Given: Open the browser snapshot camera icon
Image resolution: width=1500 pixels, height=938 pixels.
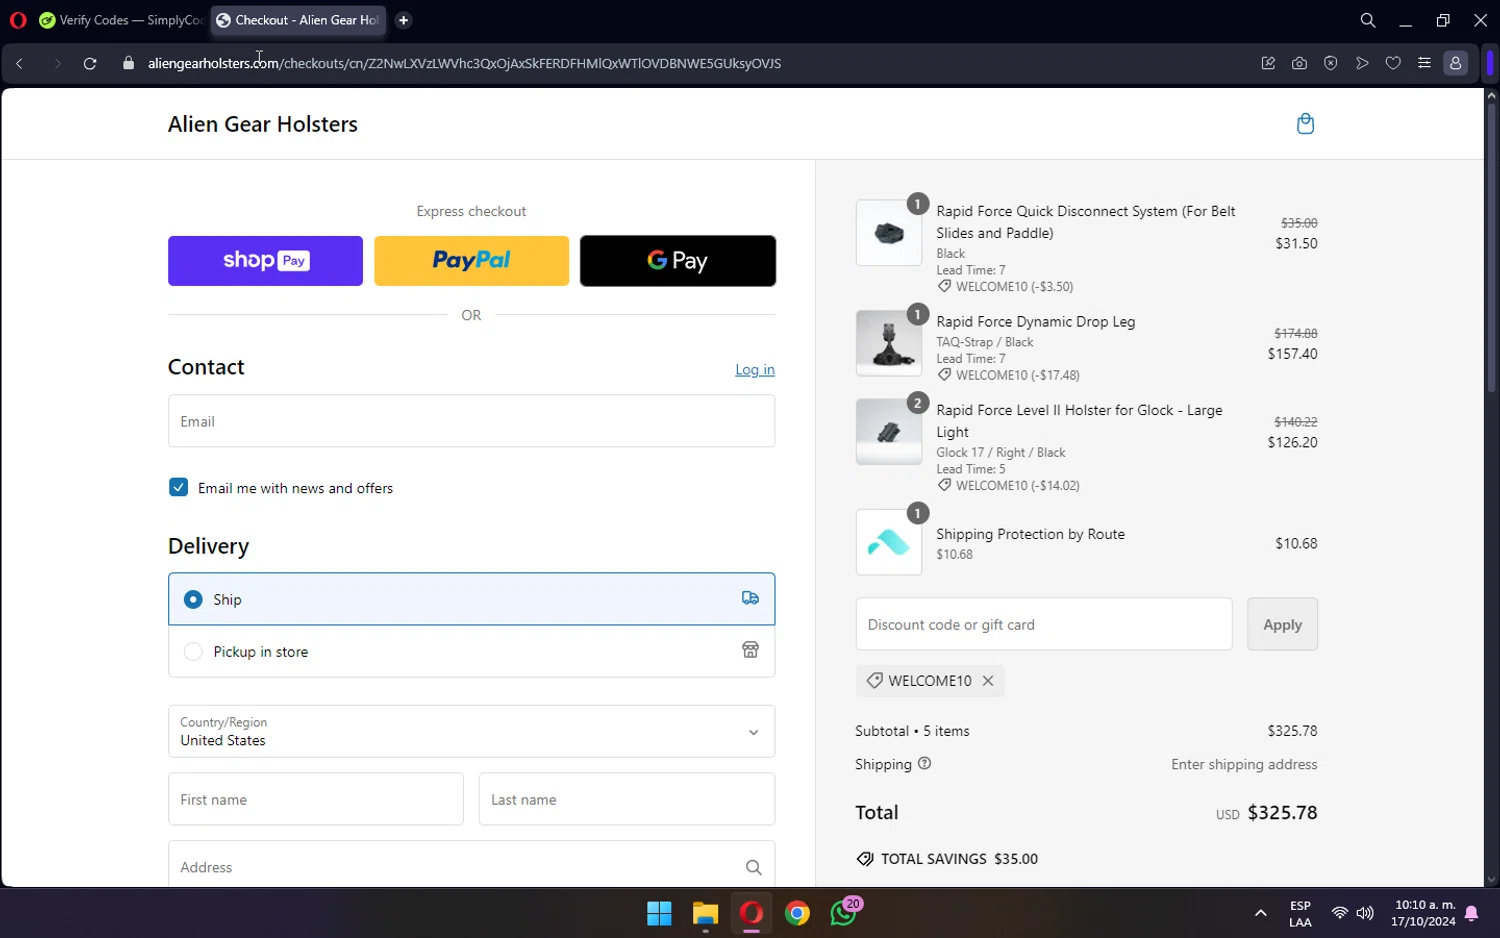Looking at the screenshot, I should tap(1299, 63).
